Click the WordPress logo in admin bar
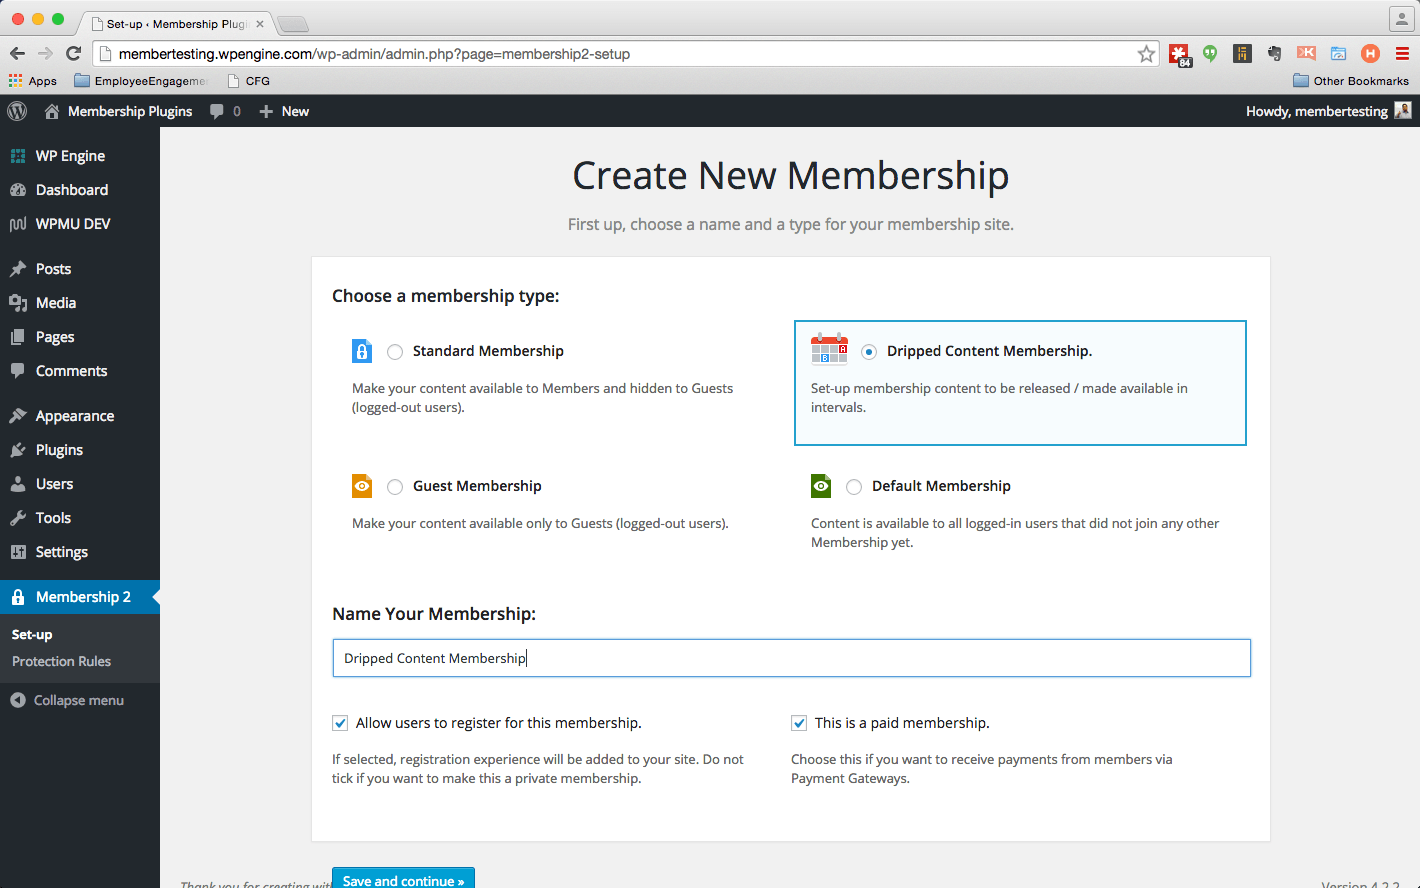Viewport: 1420px width, 888px height. click(x=17, y=111)
